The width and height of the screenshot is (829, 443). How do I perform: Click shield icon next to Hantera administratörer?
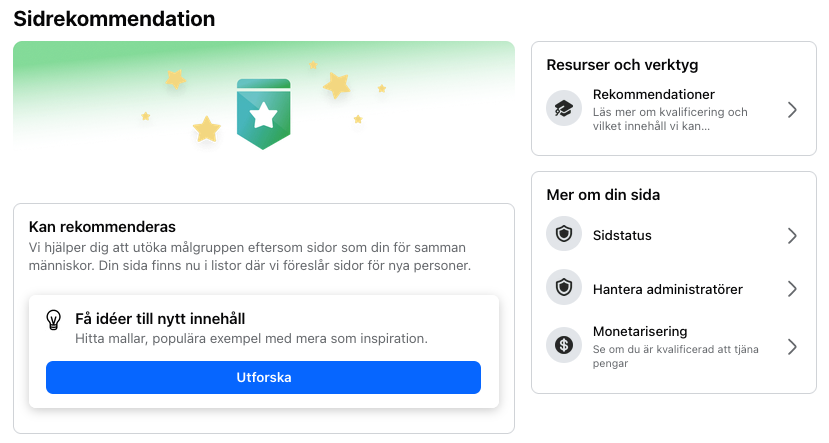pyautogui.click(x=564, y=288)
